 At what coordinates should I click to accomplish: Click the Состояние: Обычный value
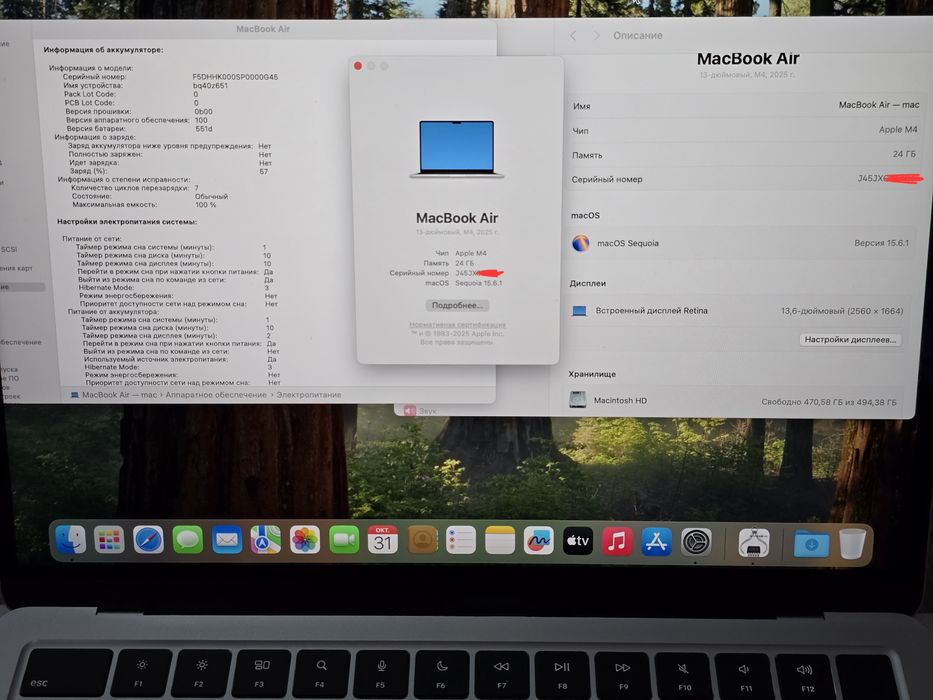coord(211,196)
